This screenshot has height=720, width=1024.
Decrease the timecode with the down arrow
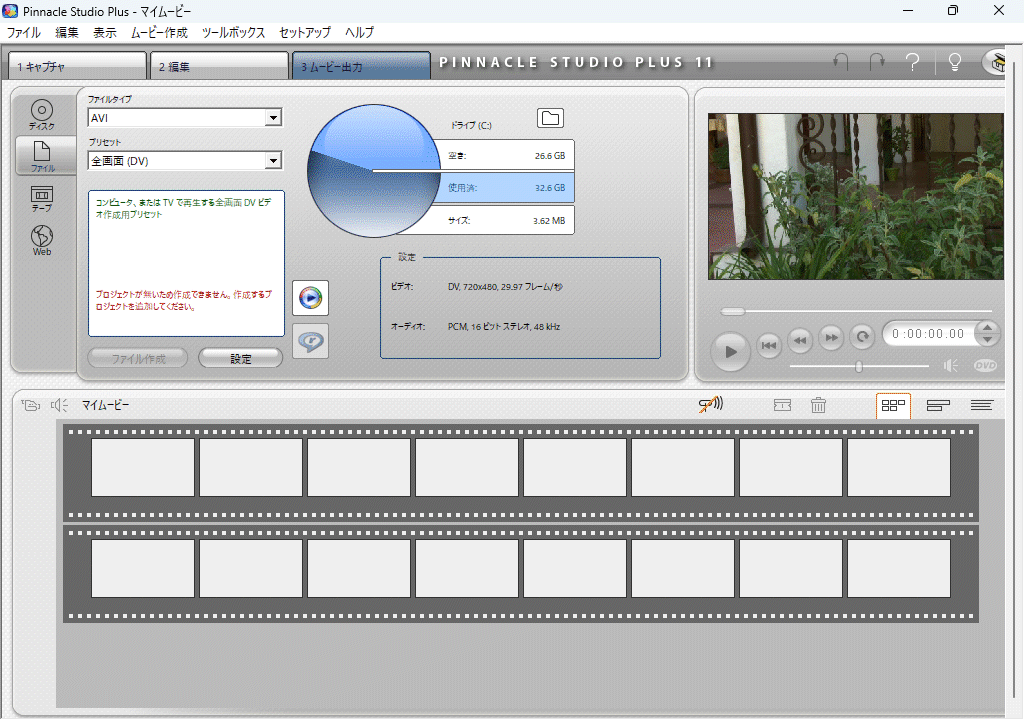[x=987, y=340]
